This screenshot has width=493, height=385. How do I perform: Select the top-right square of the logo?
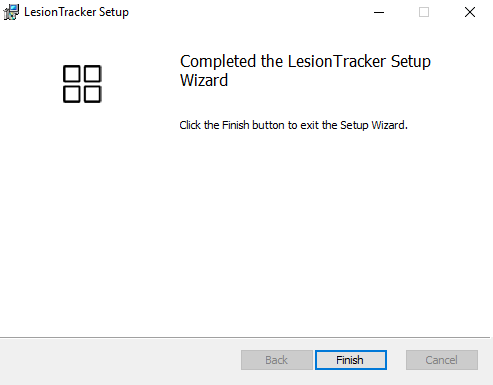point(92,74)
